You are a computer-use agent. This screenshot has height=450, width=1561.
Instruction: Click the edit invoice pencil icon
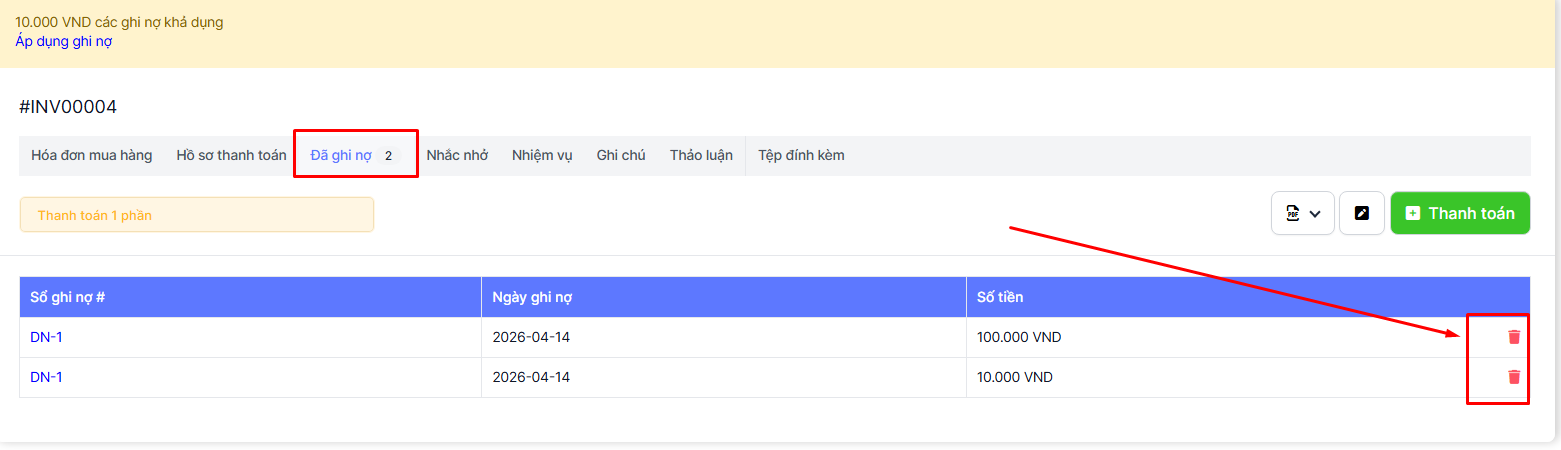pyautogui.click(x=1361, y=213)
